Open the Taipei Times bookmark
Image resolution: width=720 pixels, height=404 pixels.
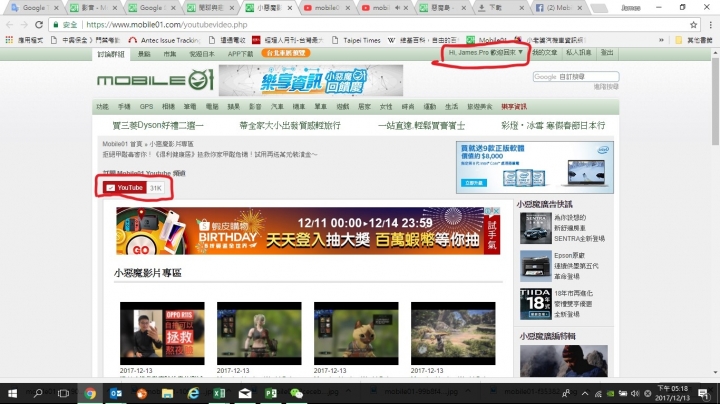[x=356, y=40]
